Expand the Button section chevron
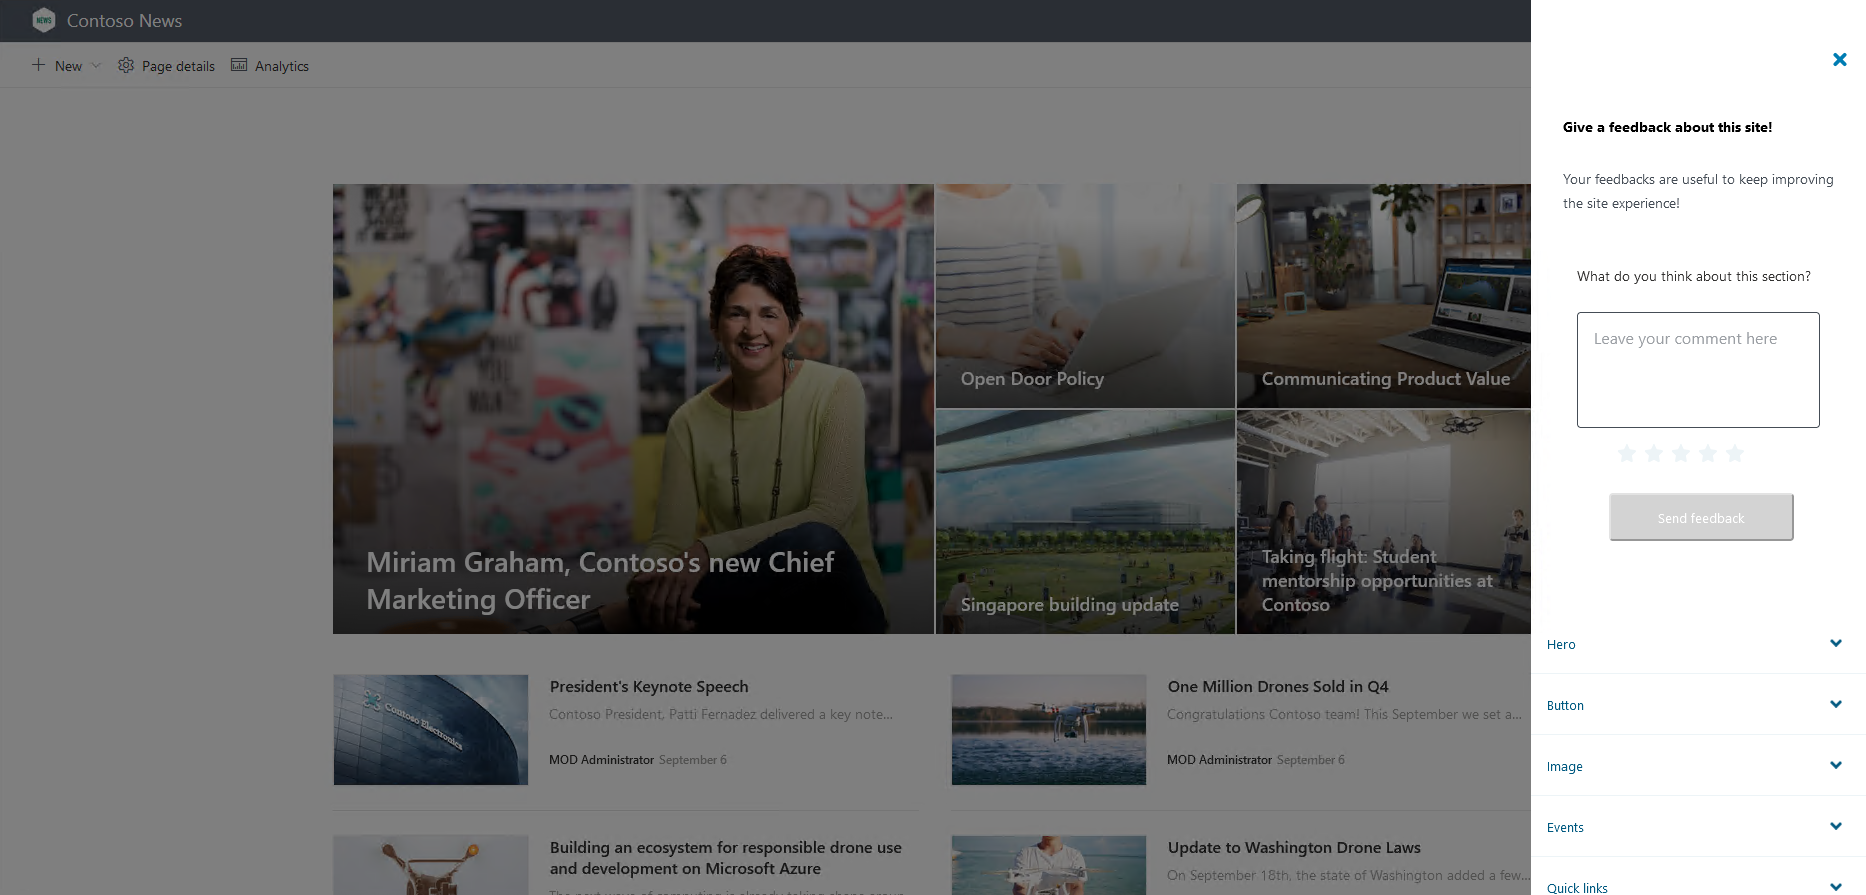This screenshot has width=1866, height=895. coord(1836,704)
